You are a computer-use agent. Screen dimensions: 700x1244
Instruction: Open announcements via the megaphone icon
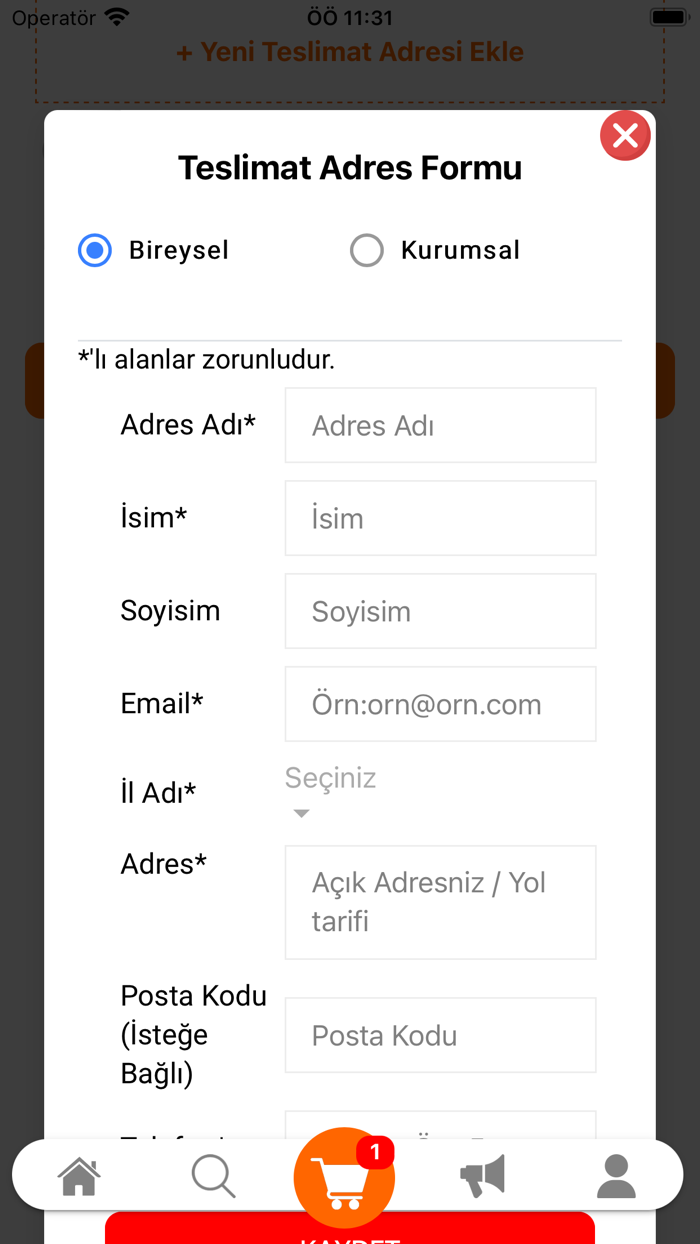click(x=482, y=1176)
